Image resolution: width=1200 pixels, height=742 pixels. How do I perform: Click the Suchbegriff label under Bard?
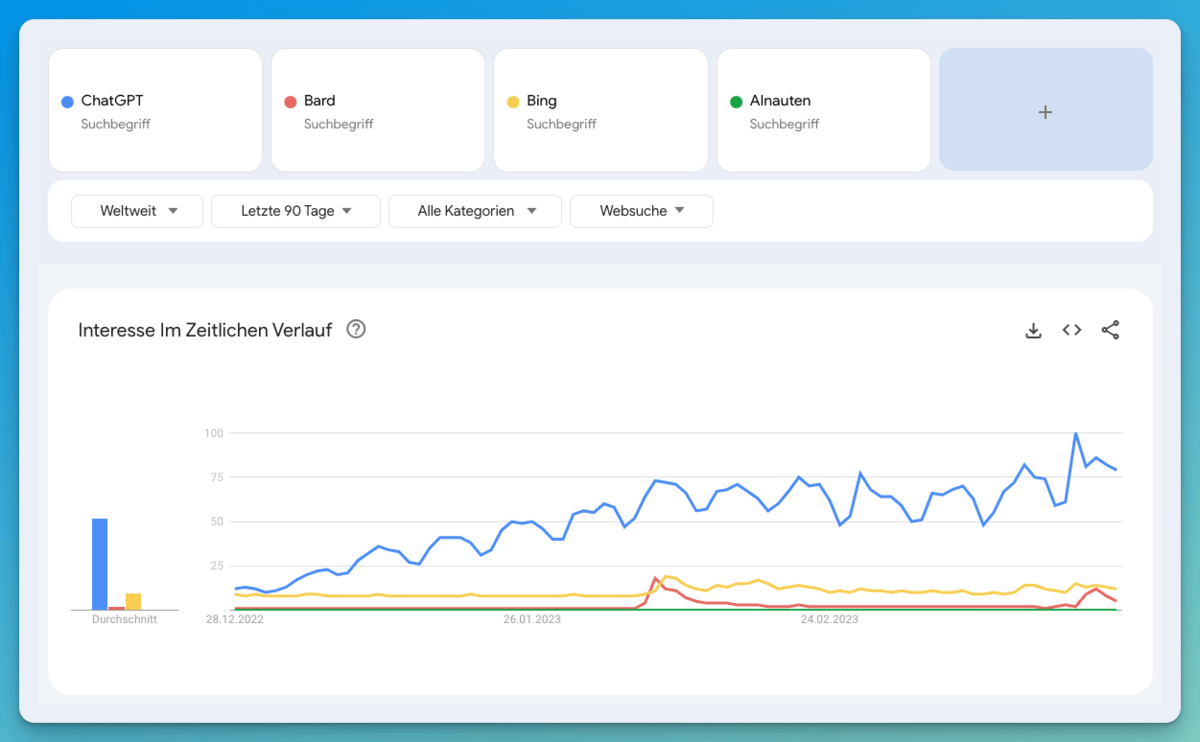[338, 124]
